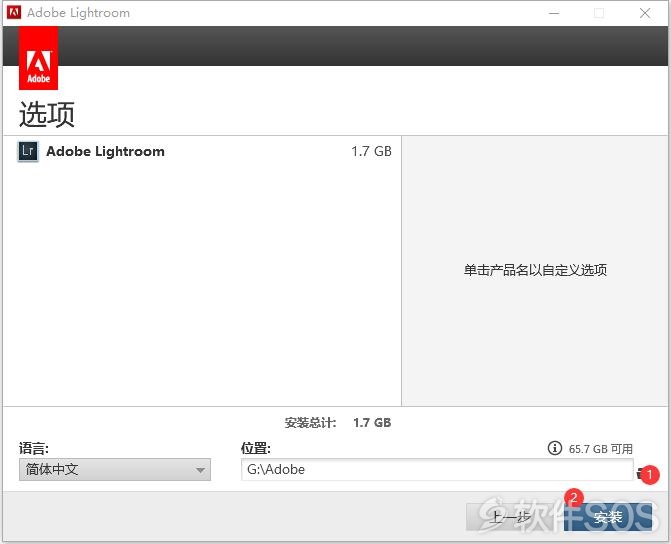671x544 pixels.
Task: Click the Adobe logo in header
Action: point(39,58)
